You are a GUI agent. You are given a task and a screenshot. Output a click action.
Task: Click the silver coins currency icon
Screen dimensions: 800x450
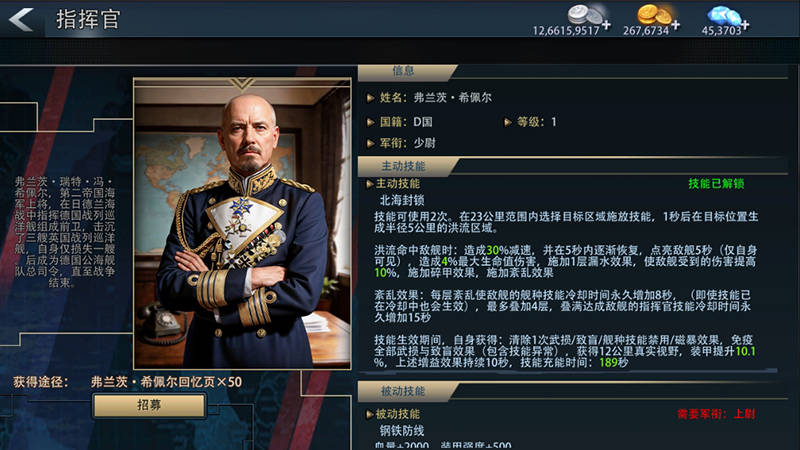coord(585,14)
